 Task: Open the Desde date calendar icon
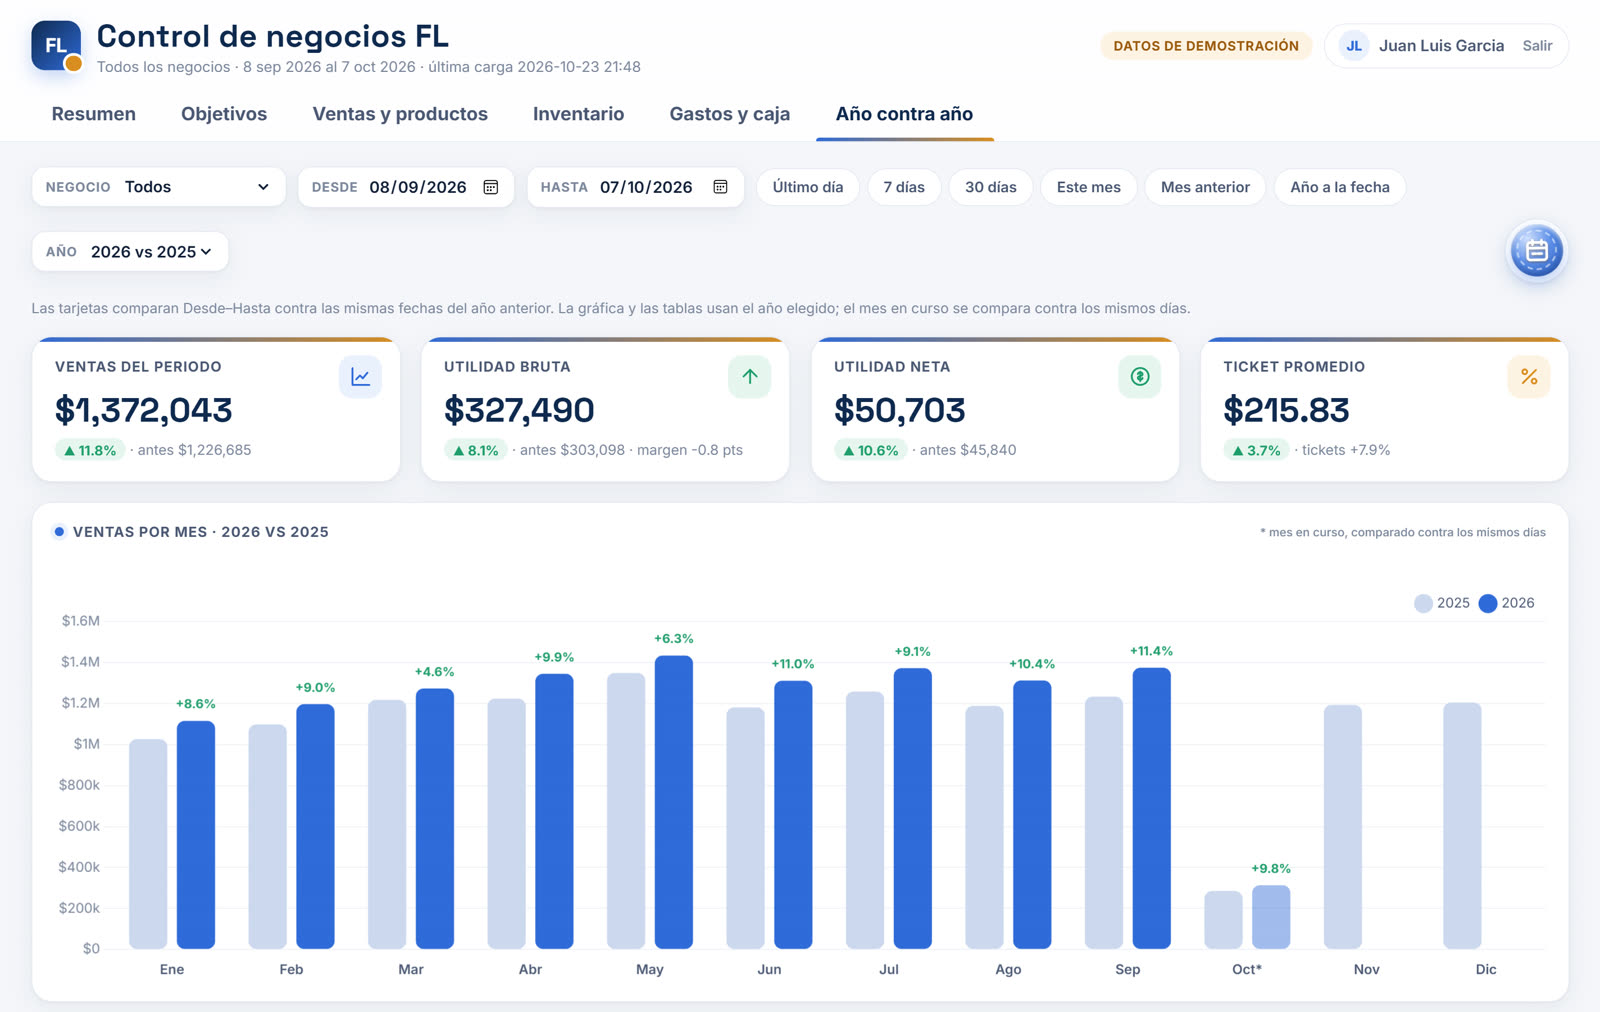pyautogui.click(x=491, y=187)
